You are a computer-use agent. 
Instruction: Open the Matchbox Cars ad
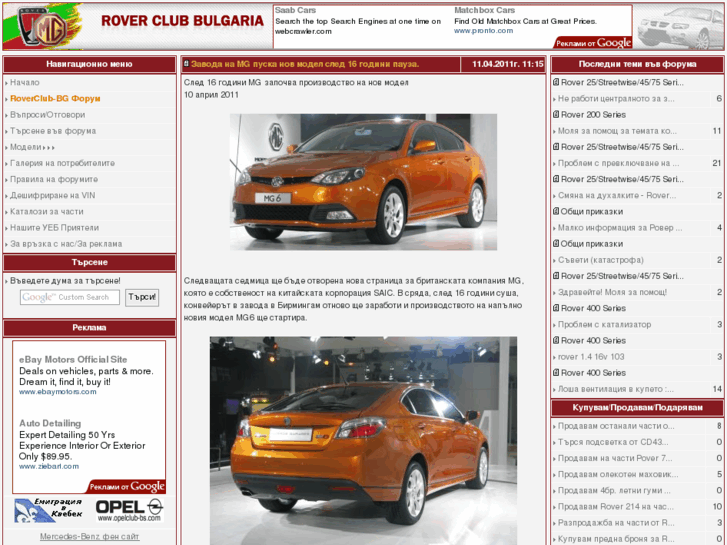coord(485,10)
